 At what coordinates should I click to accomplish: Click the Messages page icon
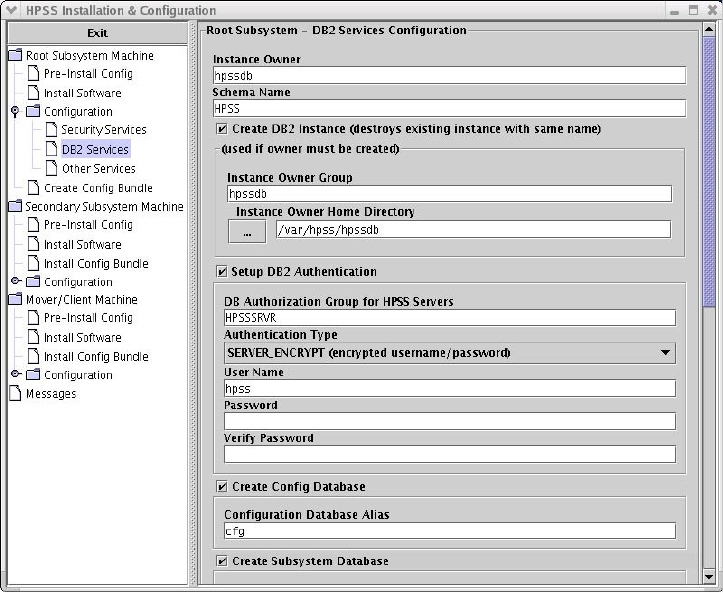click(15, 393)
